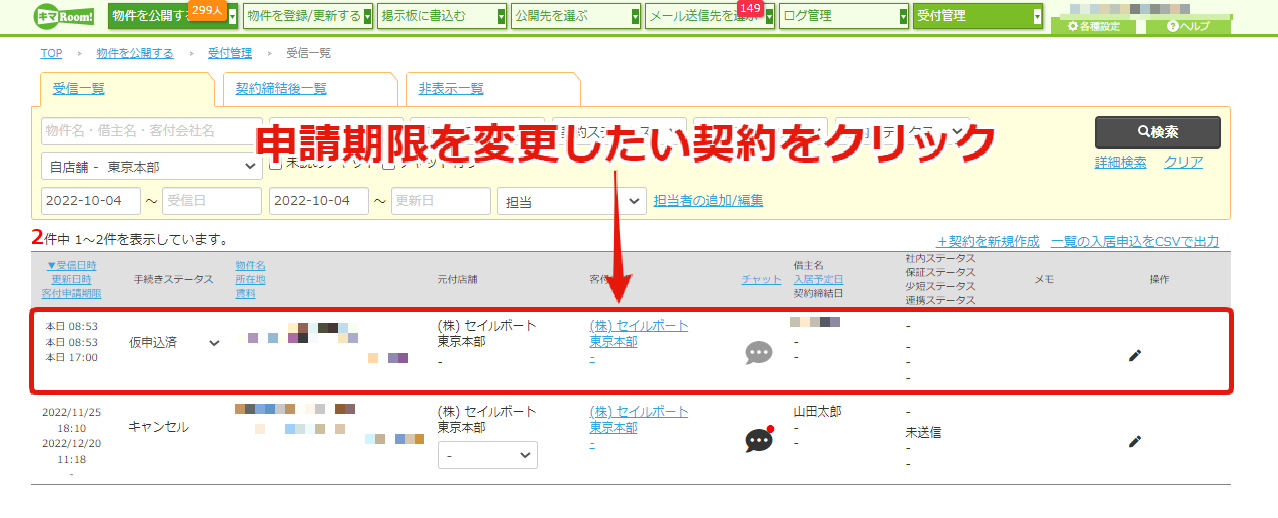Sort by 物件名 column header

point(250,265)
